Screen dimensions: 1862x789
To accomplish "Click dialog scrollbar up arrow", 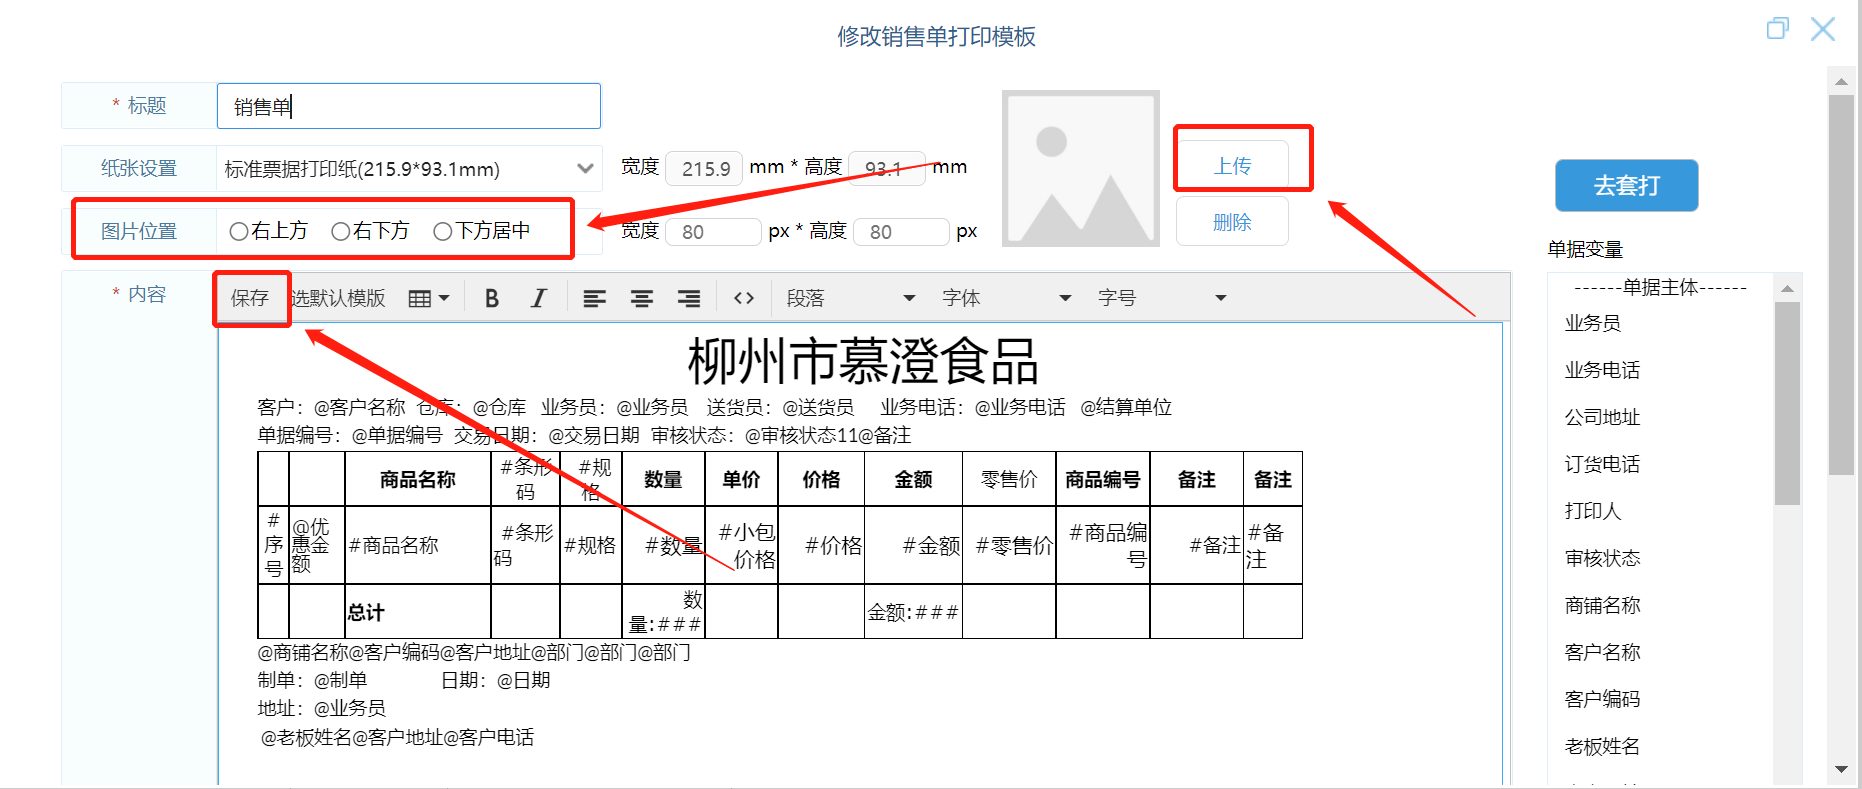I will point(1841,81).
